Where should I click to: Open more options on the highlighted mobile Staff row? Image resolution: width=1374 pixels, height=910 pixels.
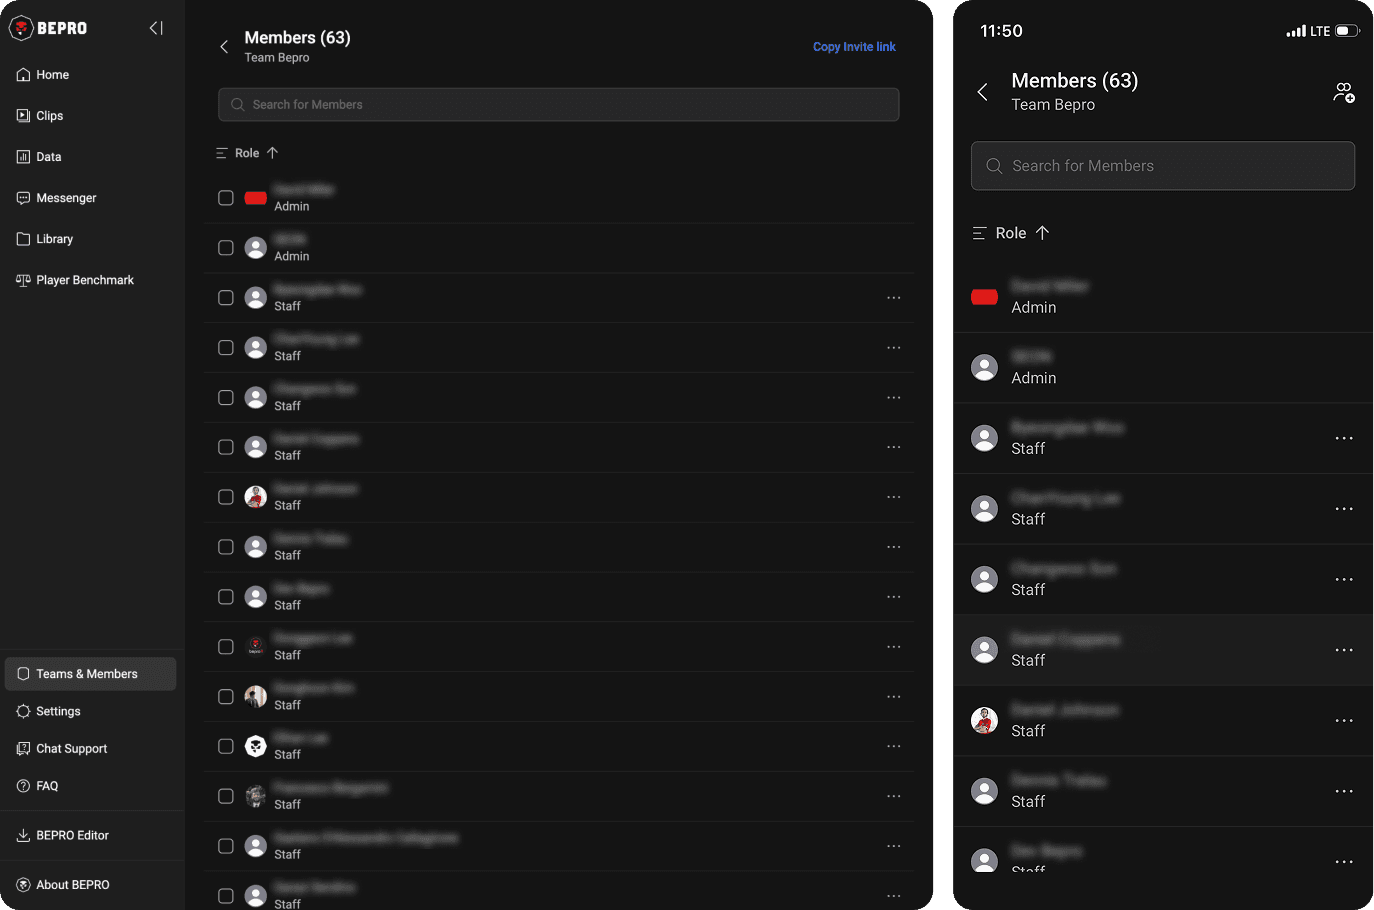click(x=1344, y=650)
